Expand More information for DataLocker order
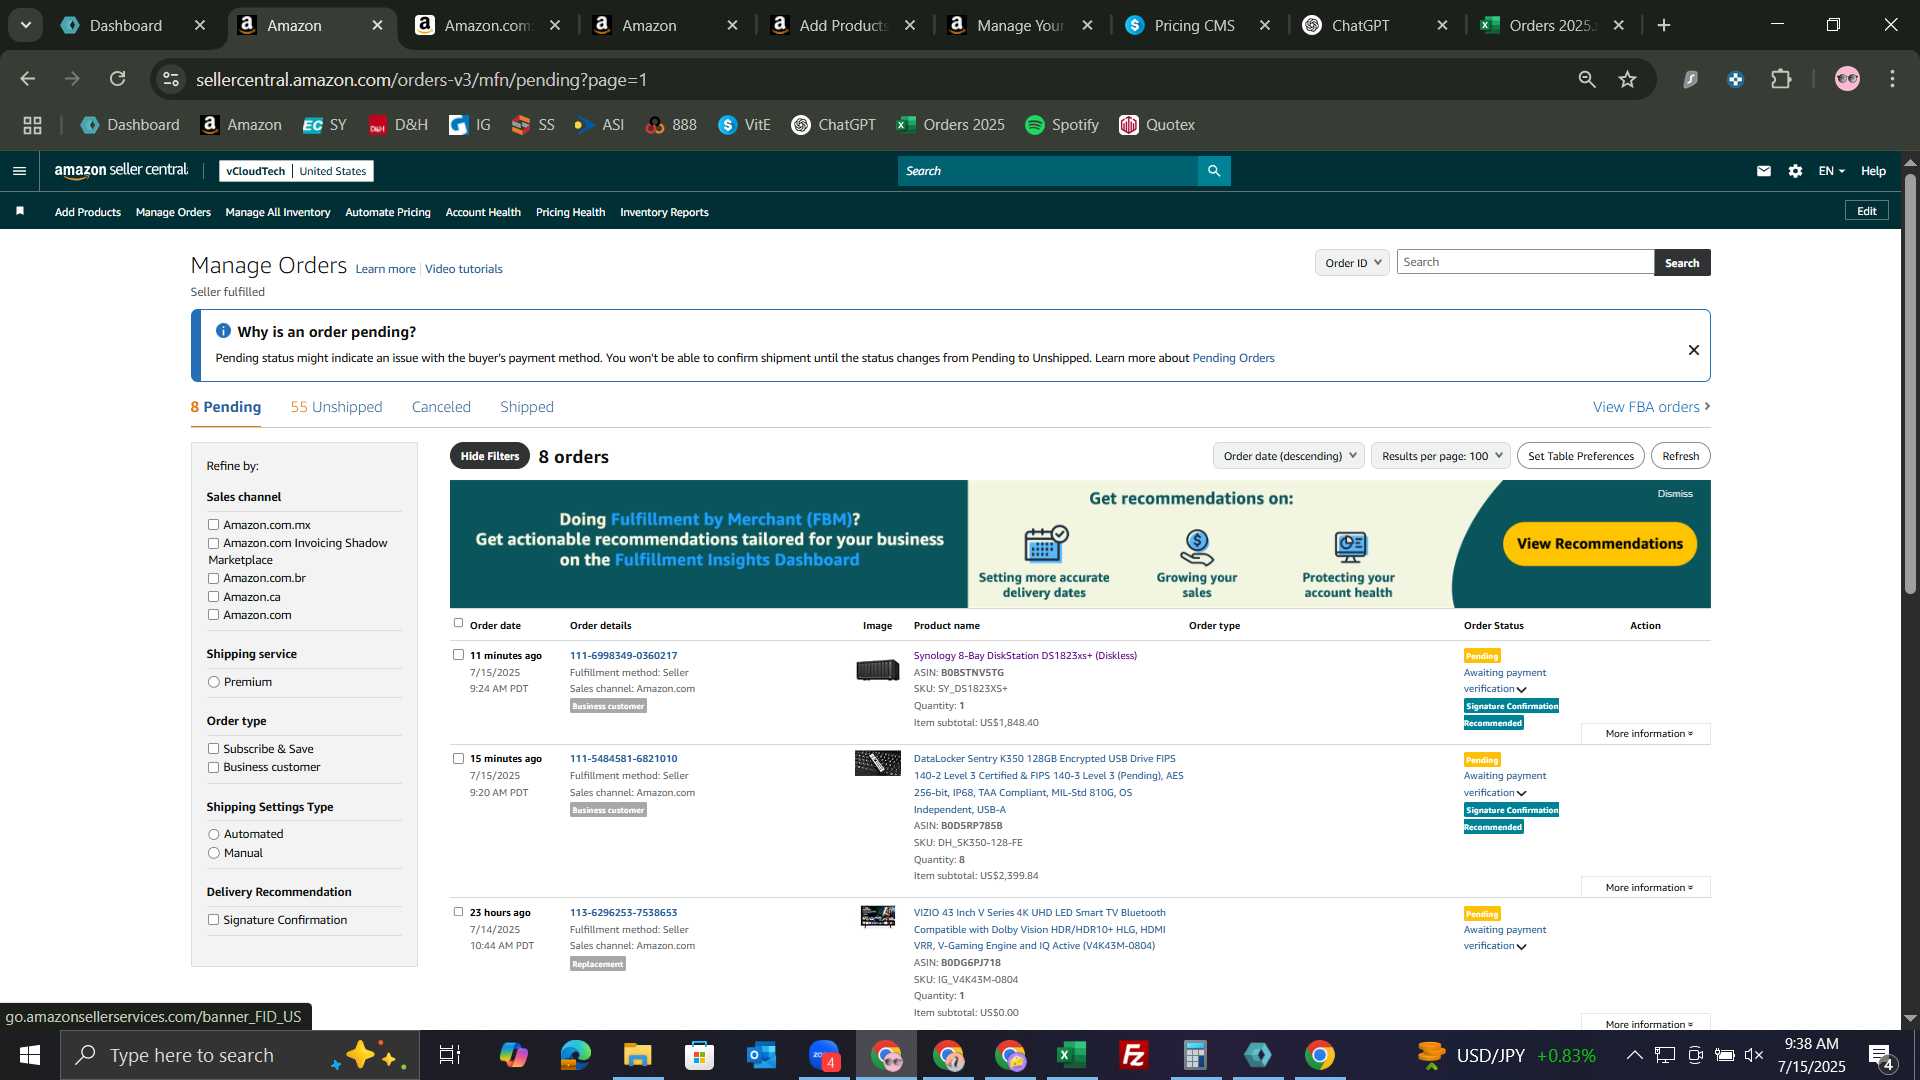 pyautogui.click(x=1646, y=888)
